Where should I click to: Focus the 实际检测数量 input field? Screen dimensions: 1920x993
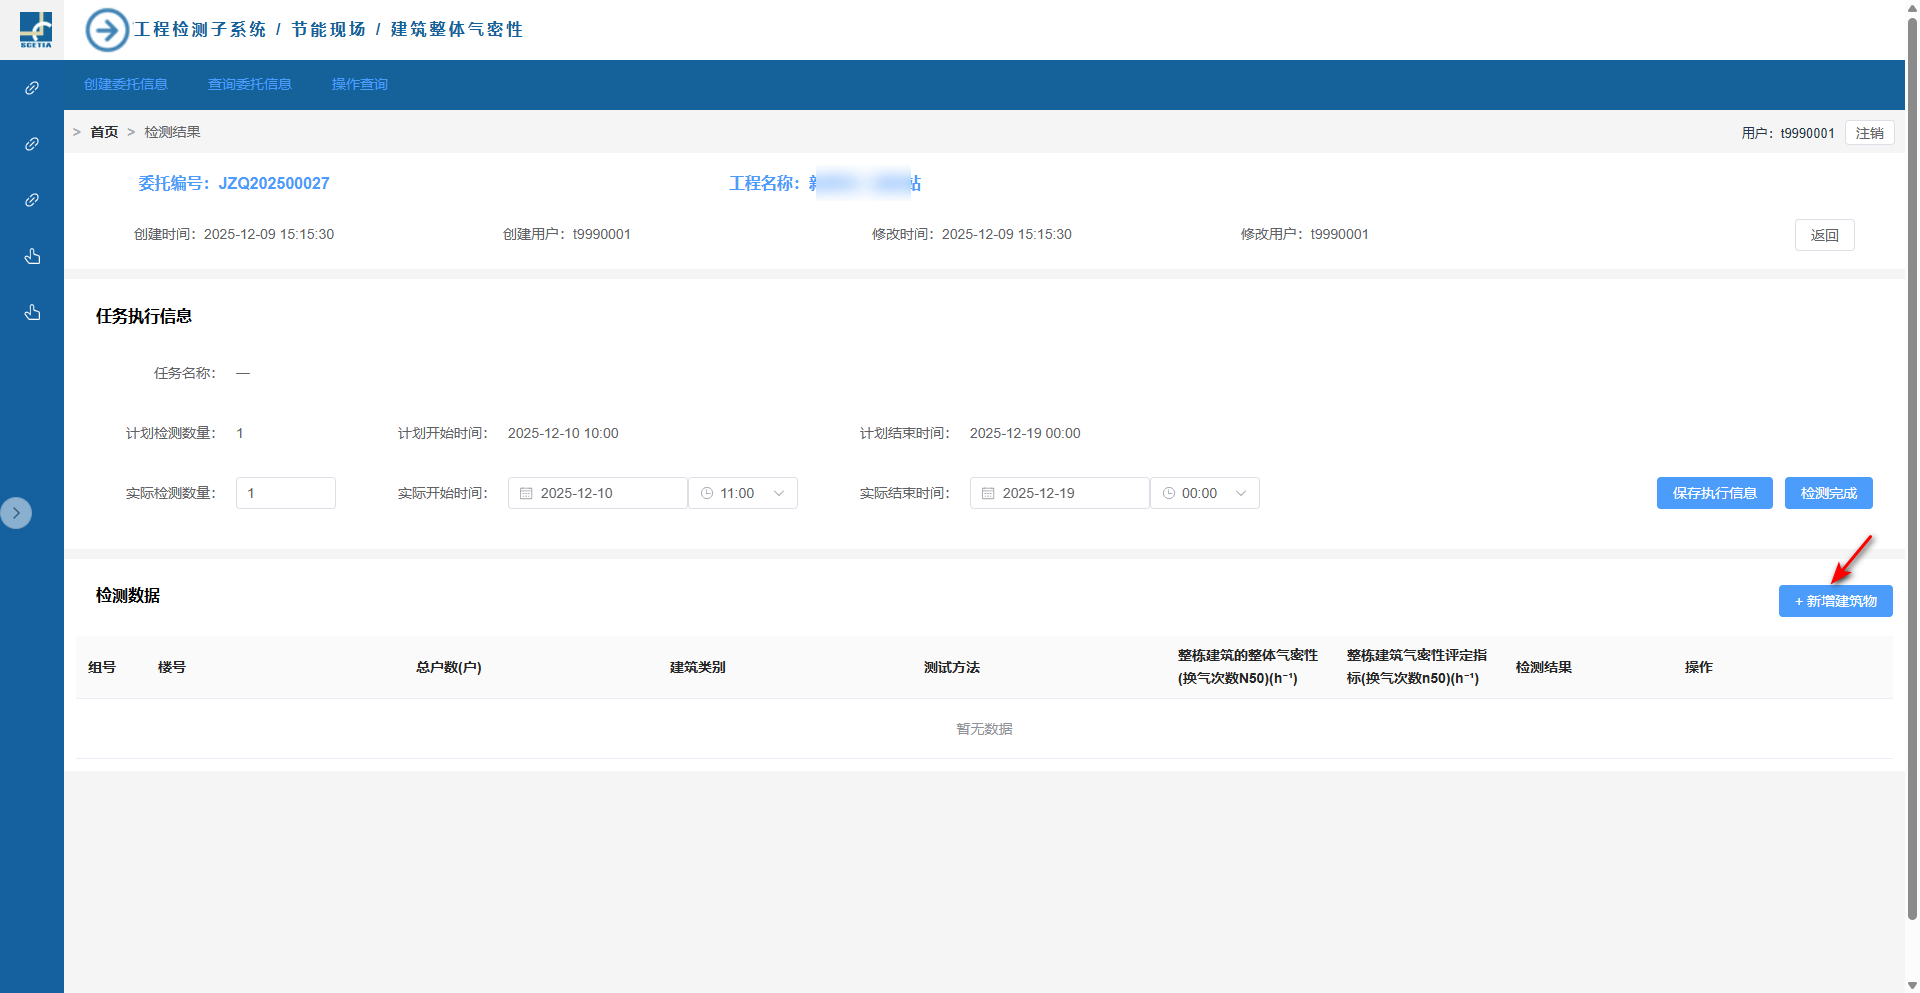tap(286, 493)
